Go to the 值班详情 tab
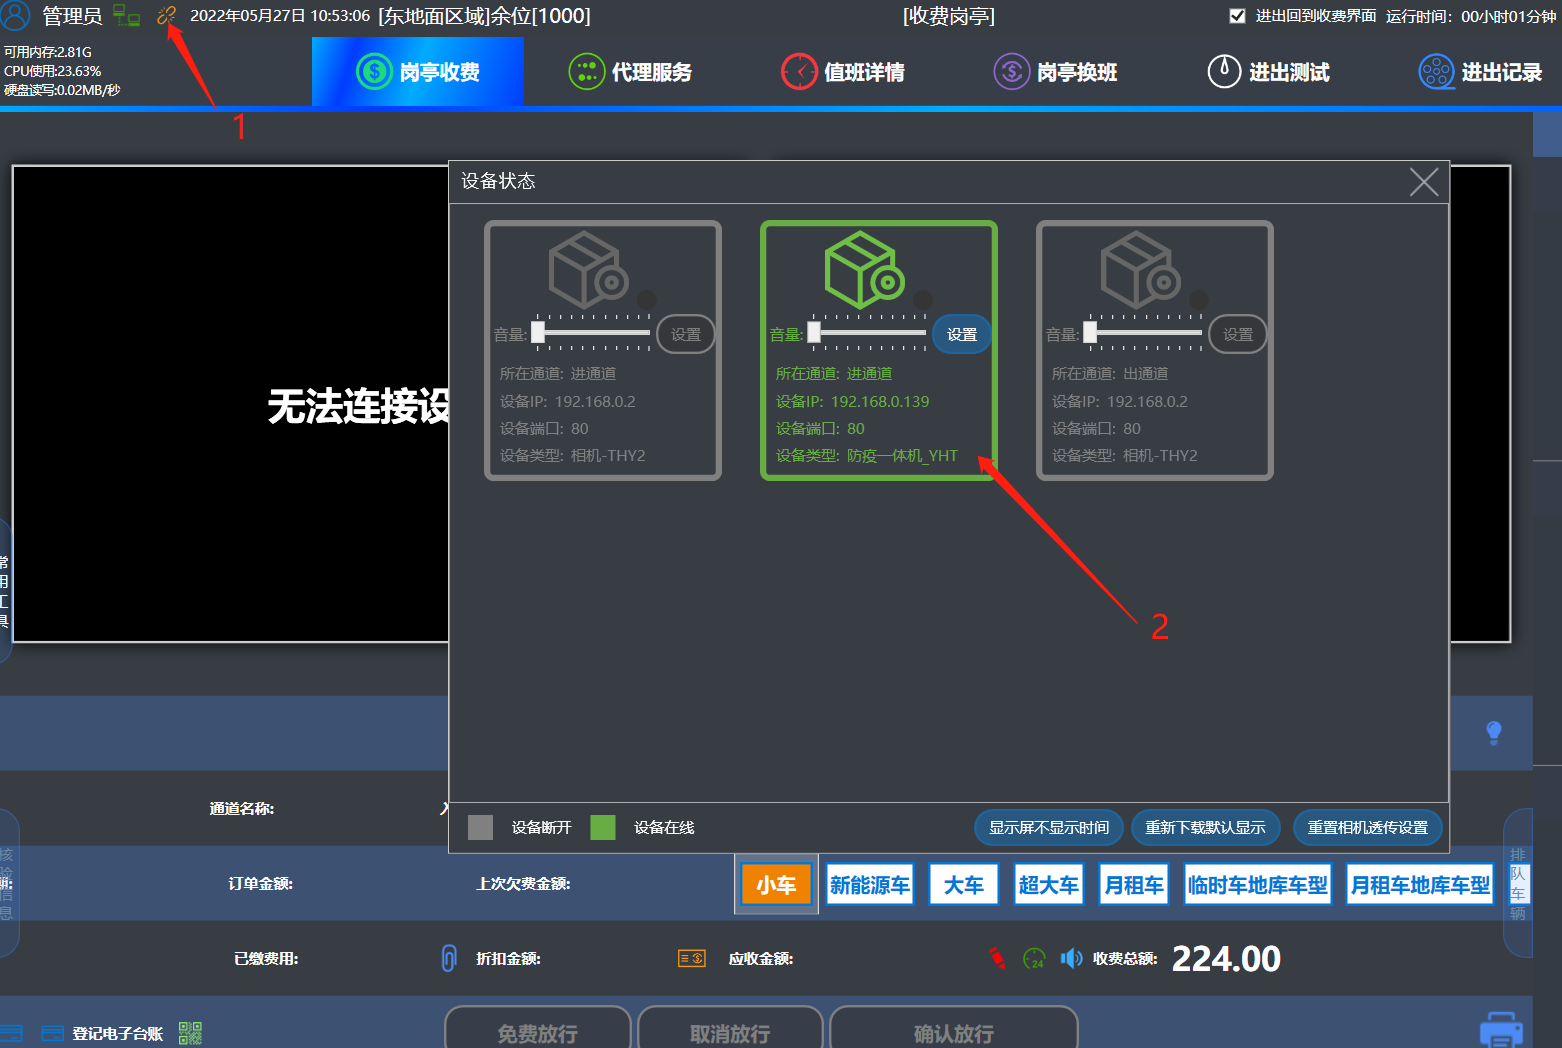Screen dimensions: 1562x1048 pos(843,72)
